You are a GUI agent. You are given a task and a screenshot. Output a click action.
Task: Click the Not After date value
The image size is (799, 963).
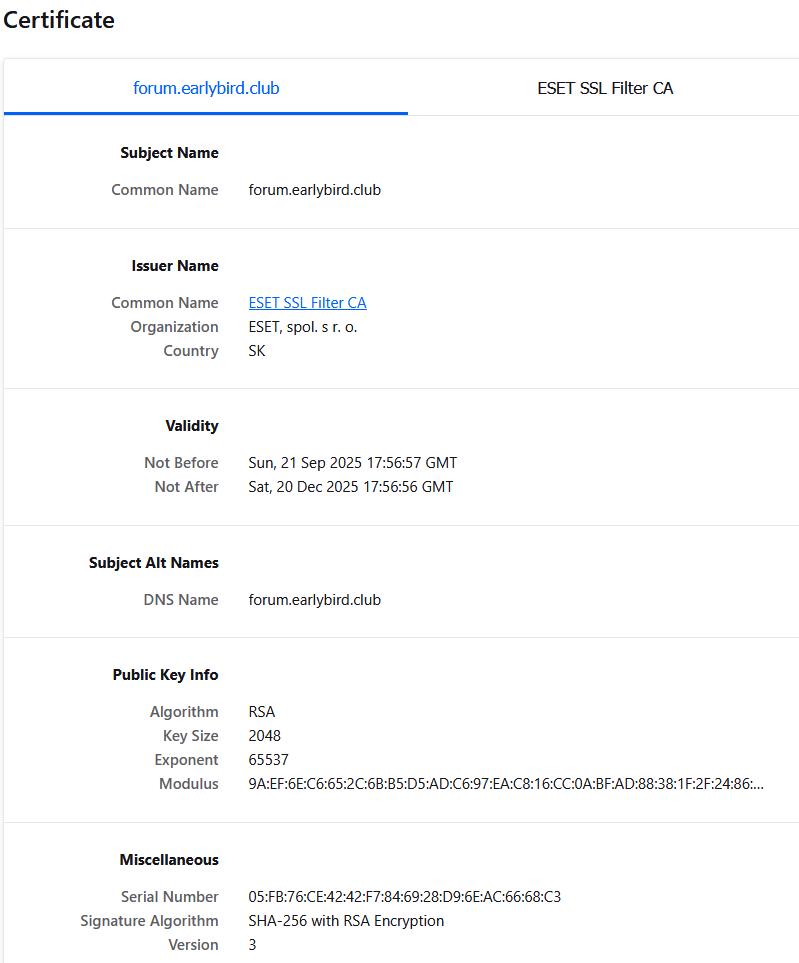pyautogui.click(x=350, y=487)
